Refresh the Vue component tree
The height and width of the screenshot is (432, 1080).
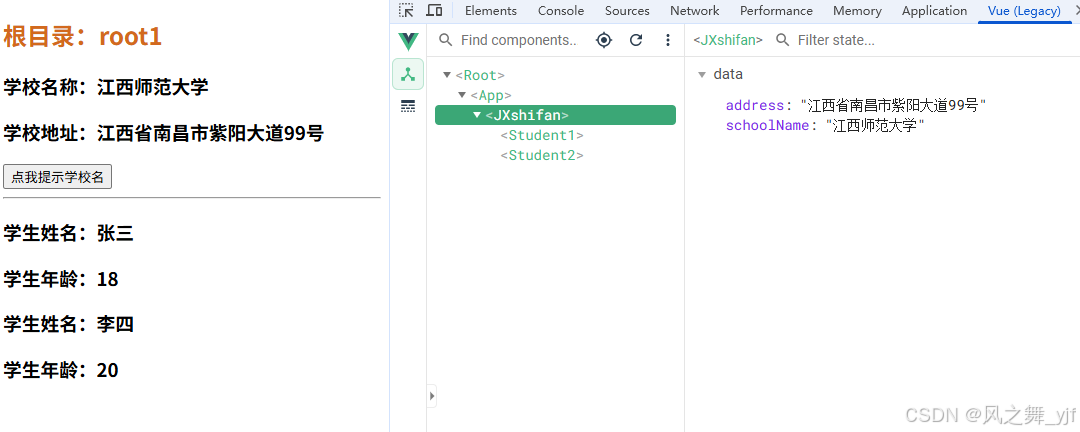636,40
